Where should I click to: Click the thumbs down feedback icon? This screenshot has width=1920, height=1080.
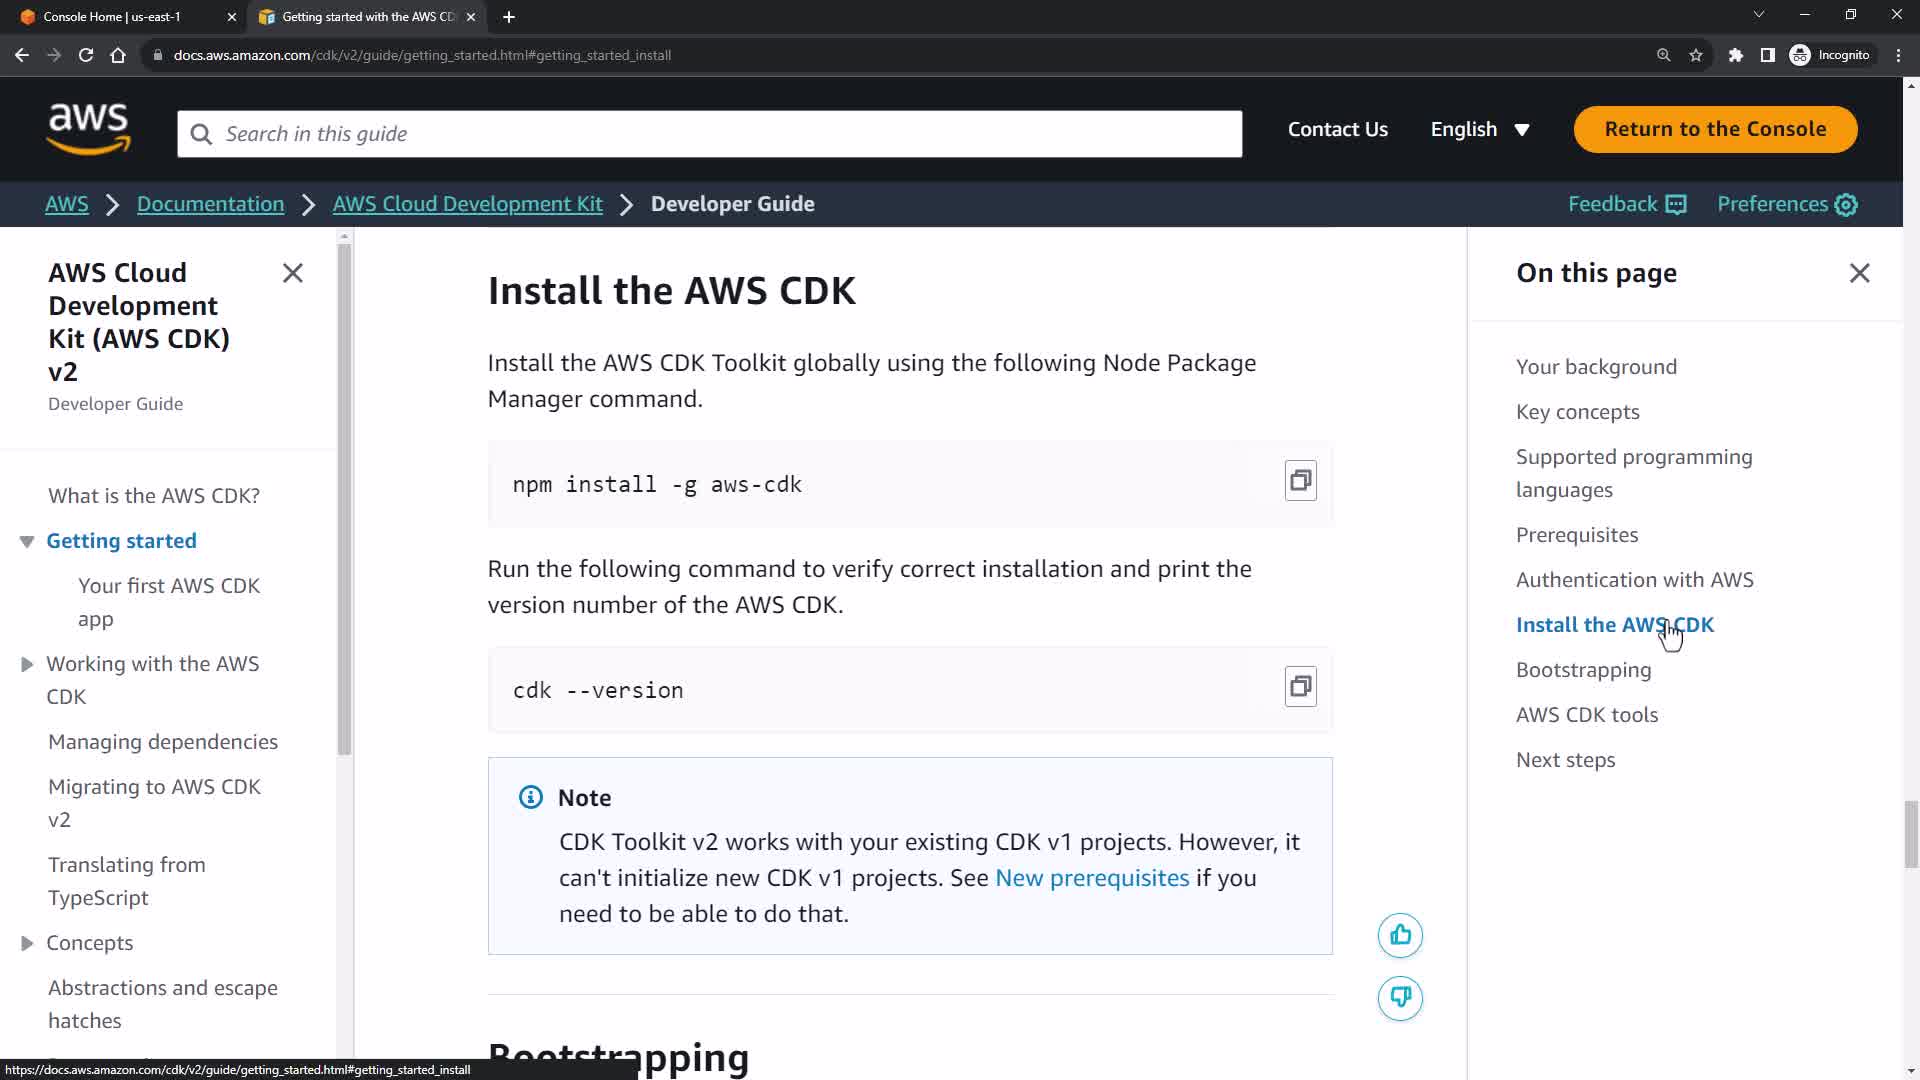point(1400,998)
